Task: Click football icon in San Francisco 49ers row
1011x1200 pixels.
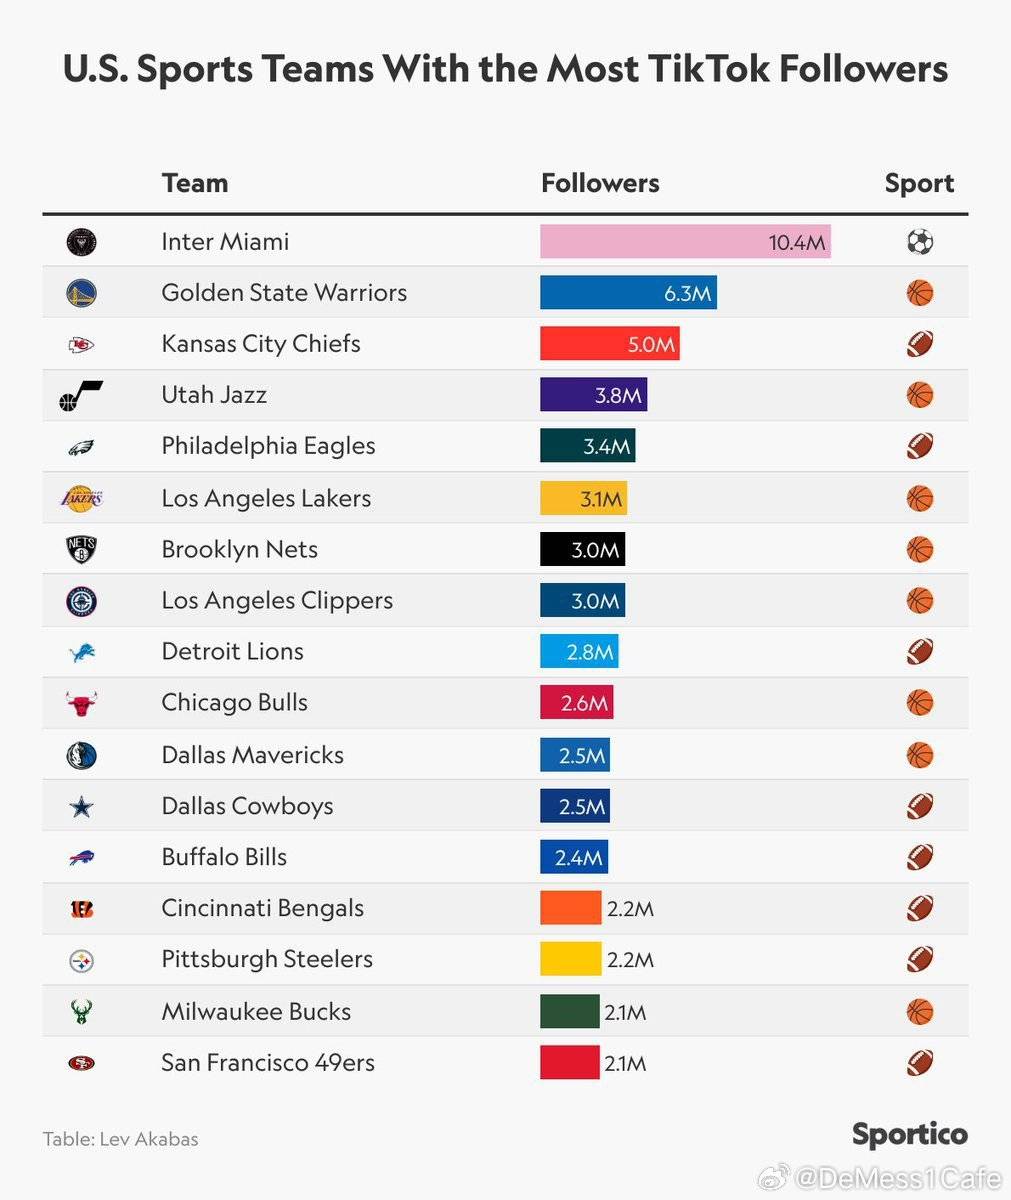Action: 920,1062
